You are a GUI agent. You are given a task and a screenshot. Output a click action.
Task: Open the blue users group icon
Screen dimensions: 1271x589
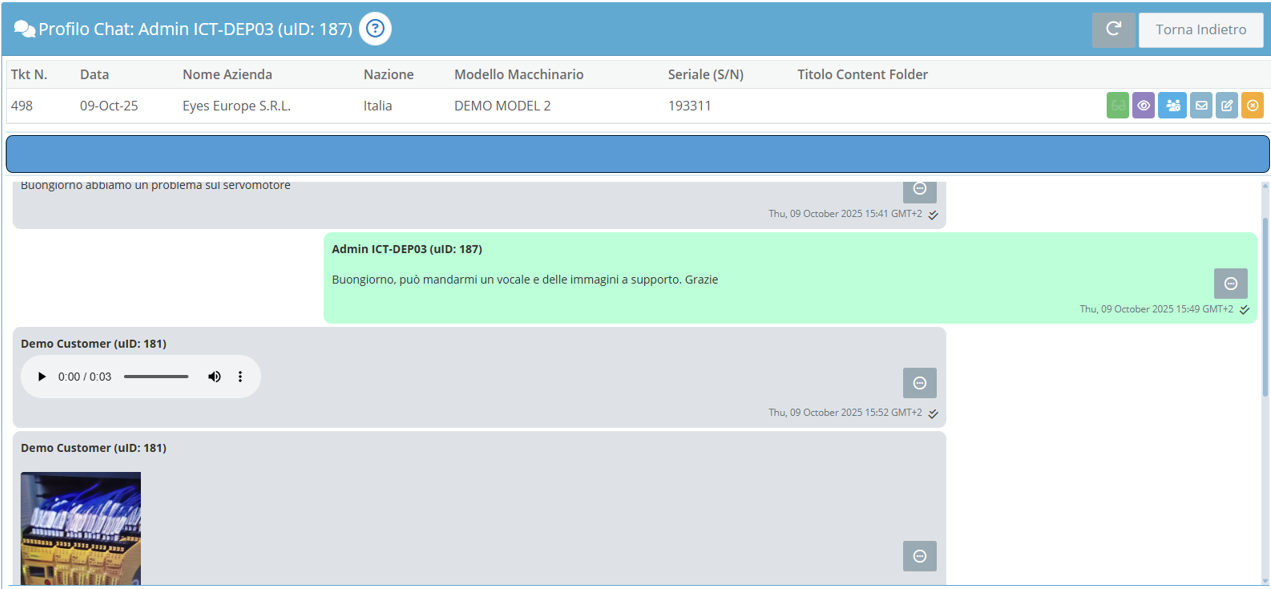tap(1172, 105)
